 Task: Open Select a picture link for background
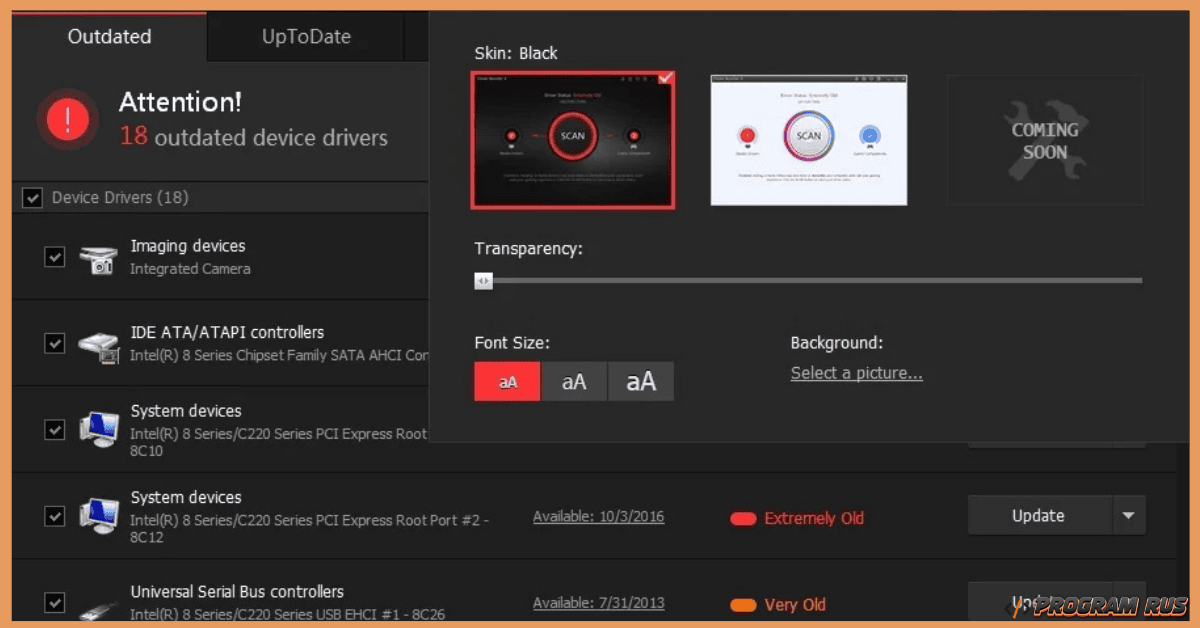856,372
